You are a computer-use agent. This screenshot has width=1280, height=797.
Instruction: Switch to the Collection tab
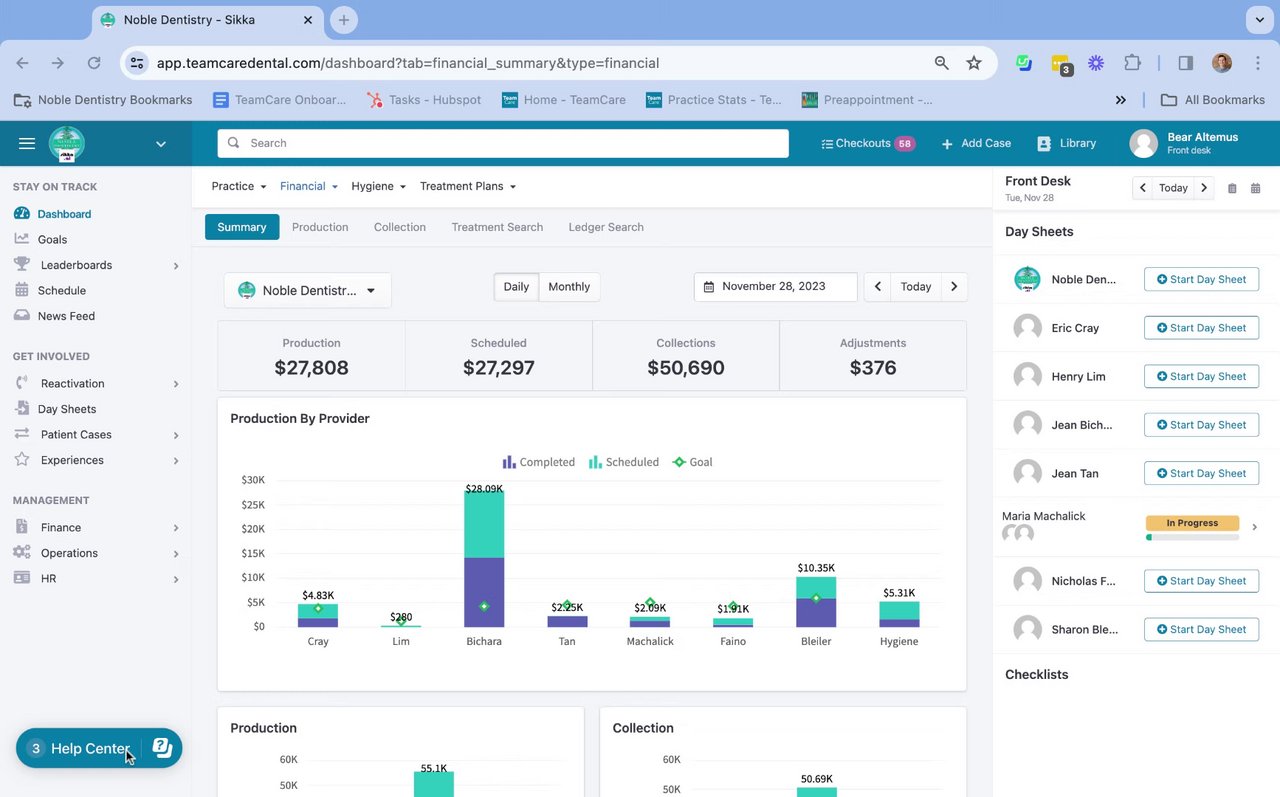400,227
